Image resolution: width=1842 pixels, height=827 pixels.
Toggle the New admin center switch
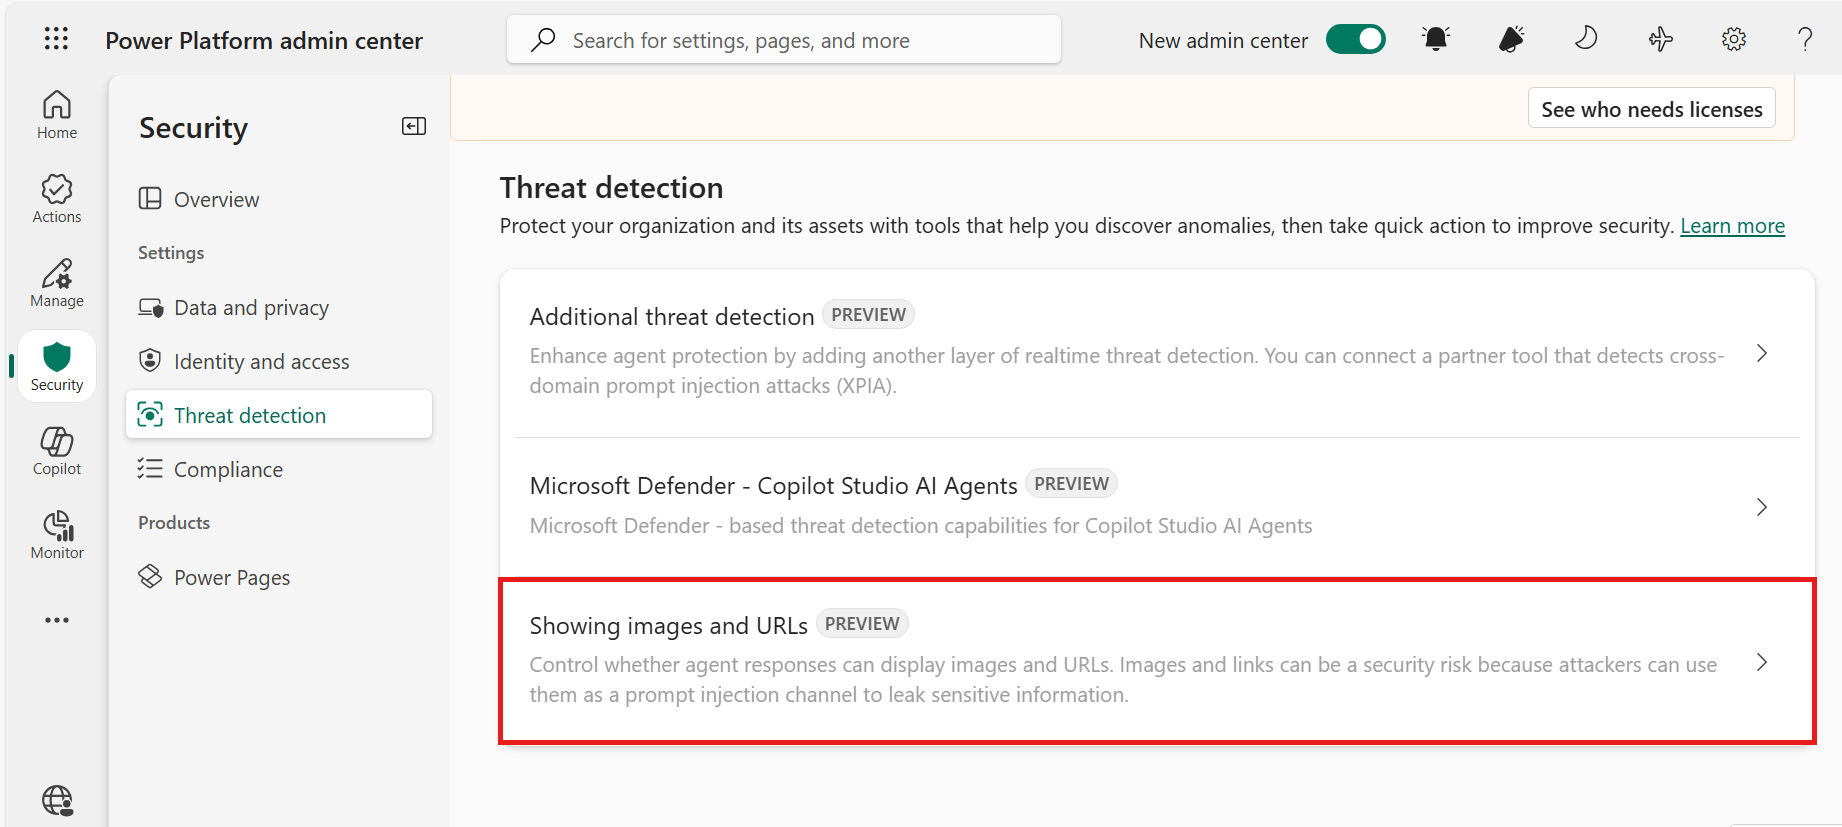[1355, 39]
